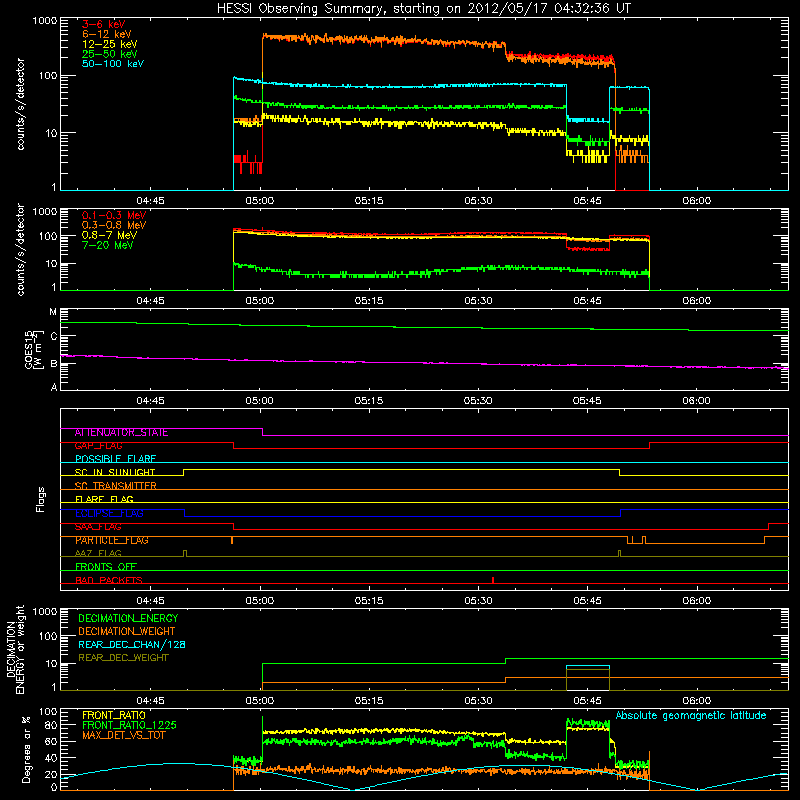The width and height of the screenshot is (800, 800).
Task: Click the A class tick label
Action: (54, 387)
